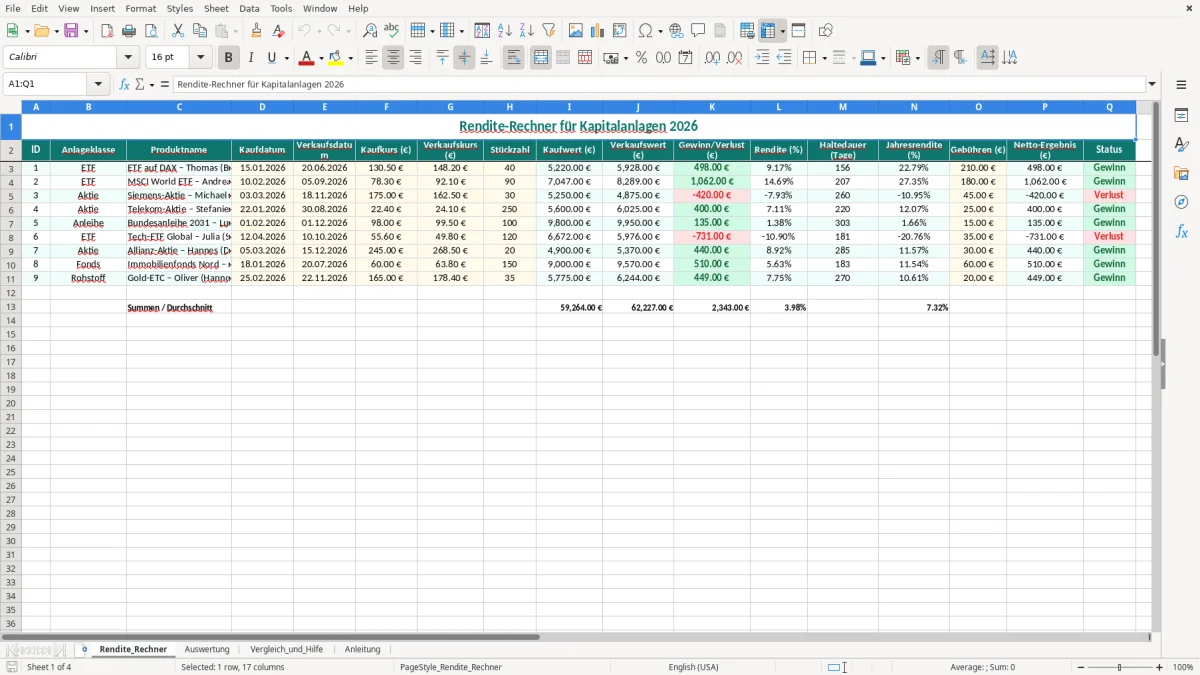The image size is (1200, 675).
Task: Open the Sidebar Gallery icon
Action: [1182, 173]
